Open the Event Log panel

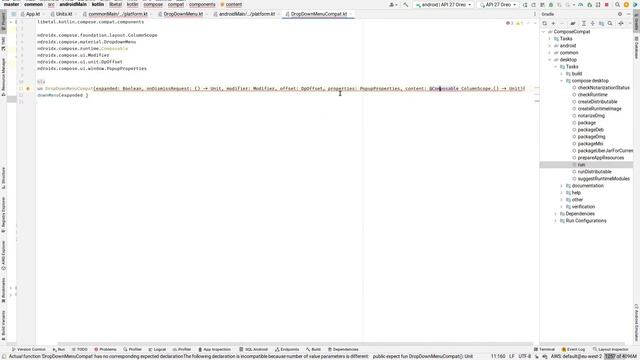pos(573,349)
